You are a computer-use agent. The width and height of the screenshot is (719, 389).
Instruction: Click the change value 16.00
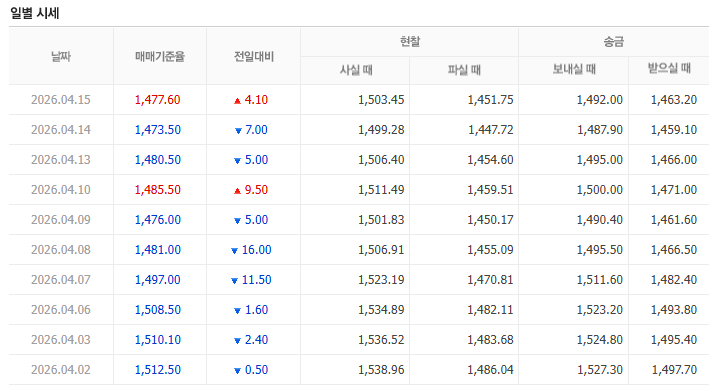tap(256, 250)
